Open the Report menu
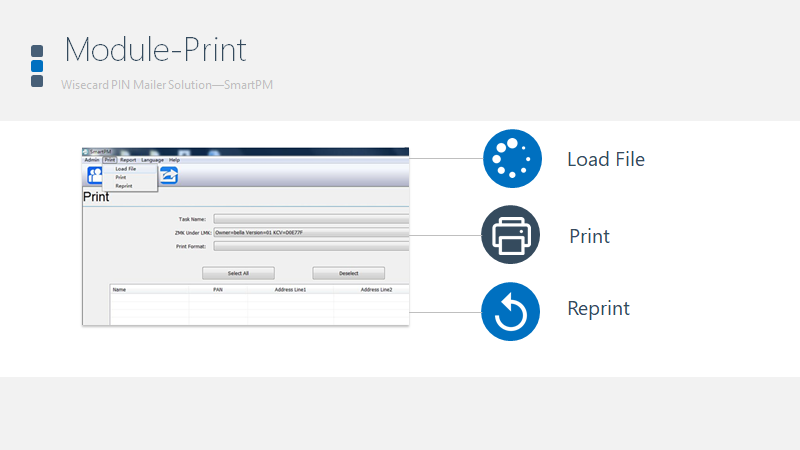Screen dimensions: 800x450 [128, 160]
